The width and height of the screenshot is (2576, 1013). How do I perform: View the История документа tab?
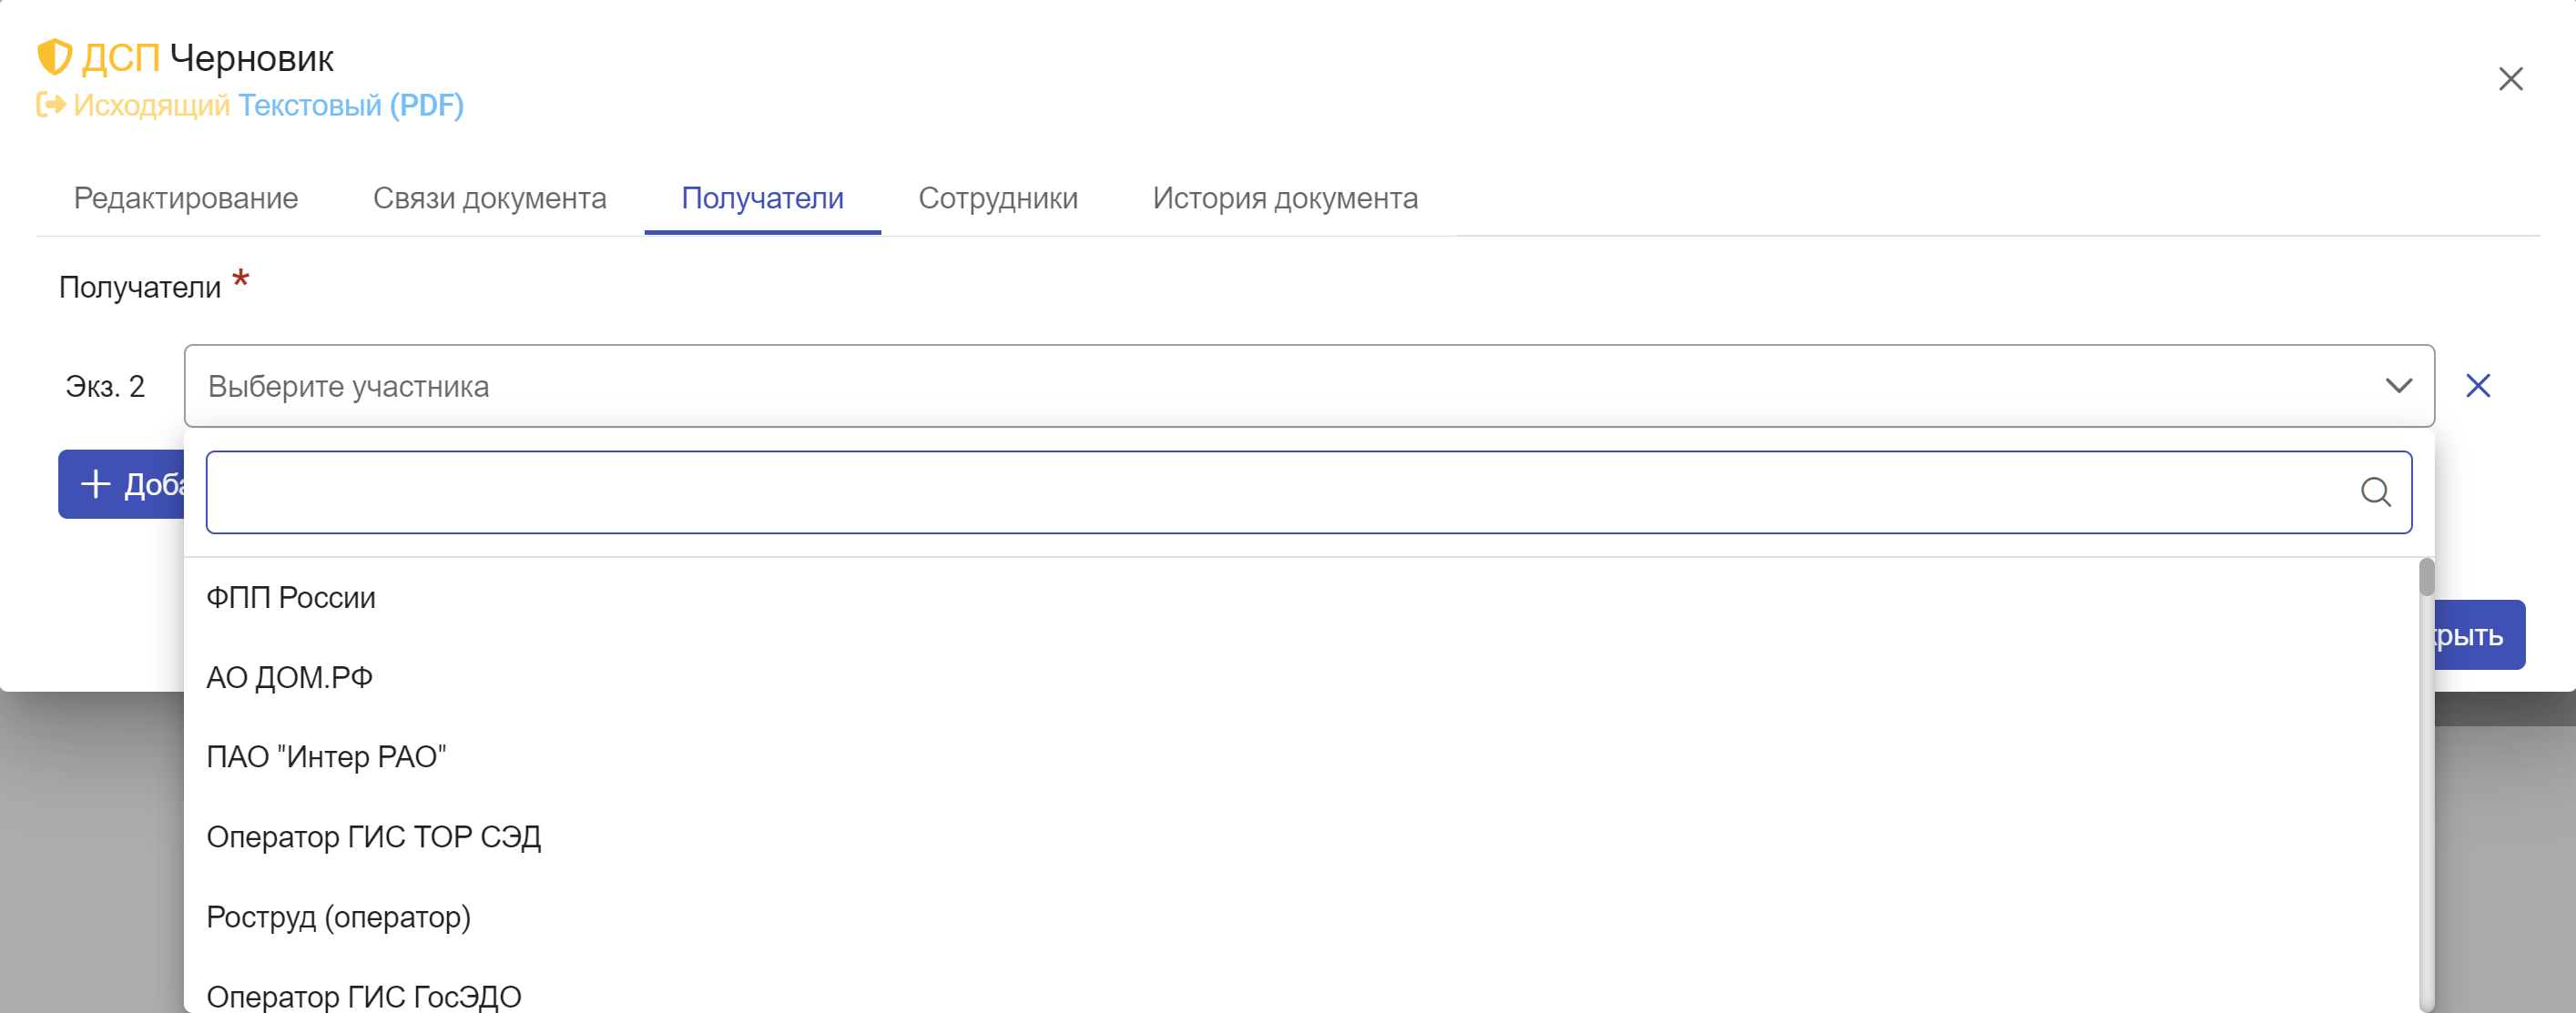tap(1285, 198)
